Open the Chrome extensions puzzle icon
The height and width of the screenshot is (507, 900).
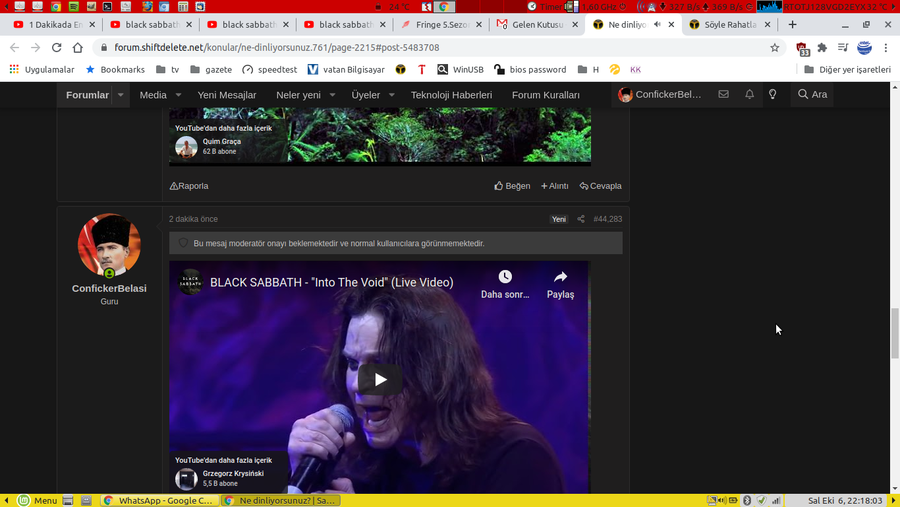[822, 48]
